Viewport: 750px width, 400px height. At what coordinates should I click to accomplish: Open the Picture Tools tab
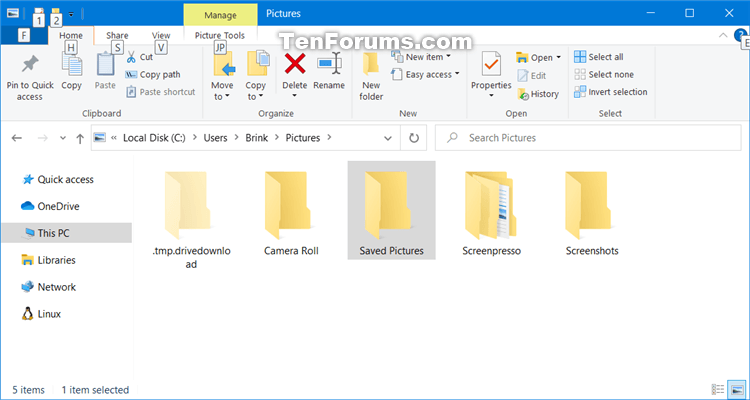pos(220,35)
